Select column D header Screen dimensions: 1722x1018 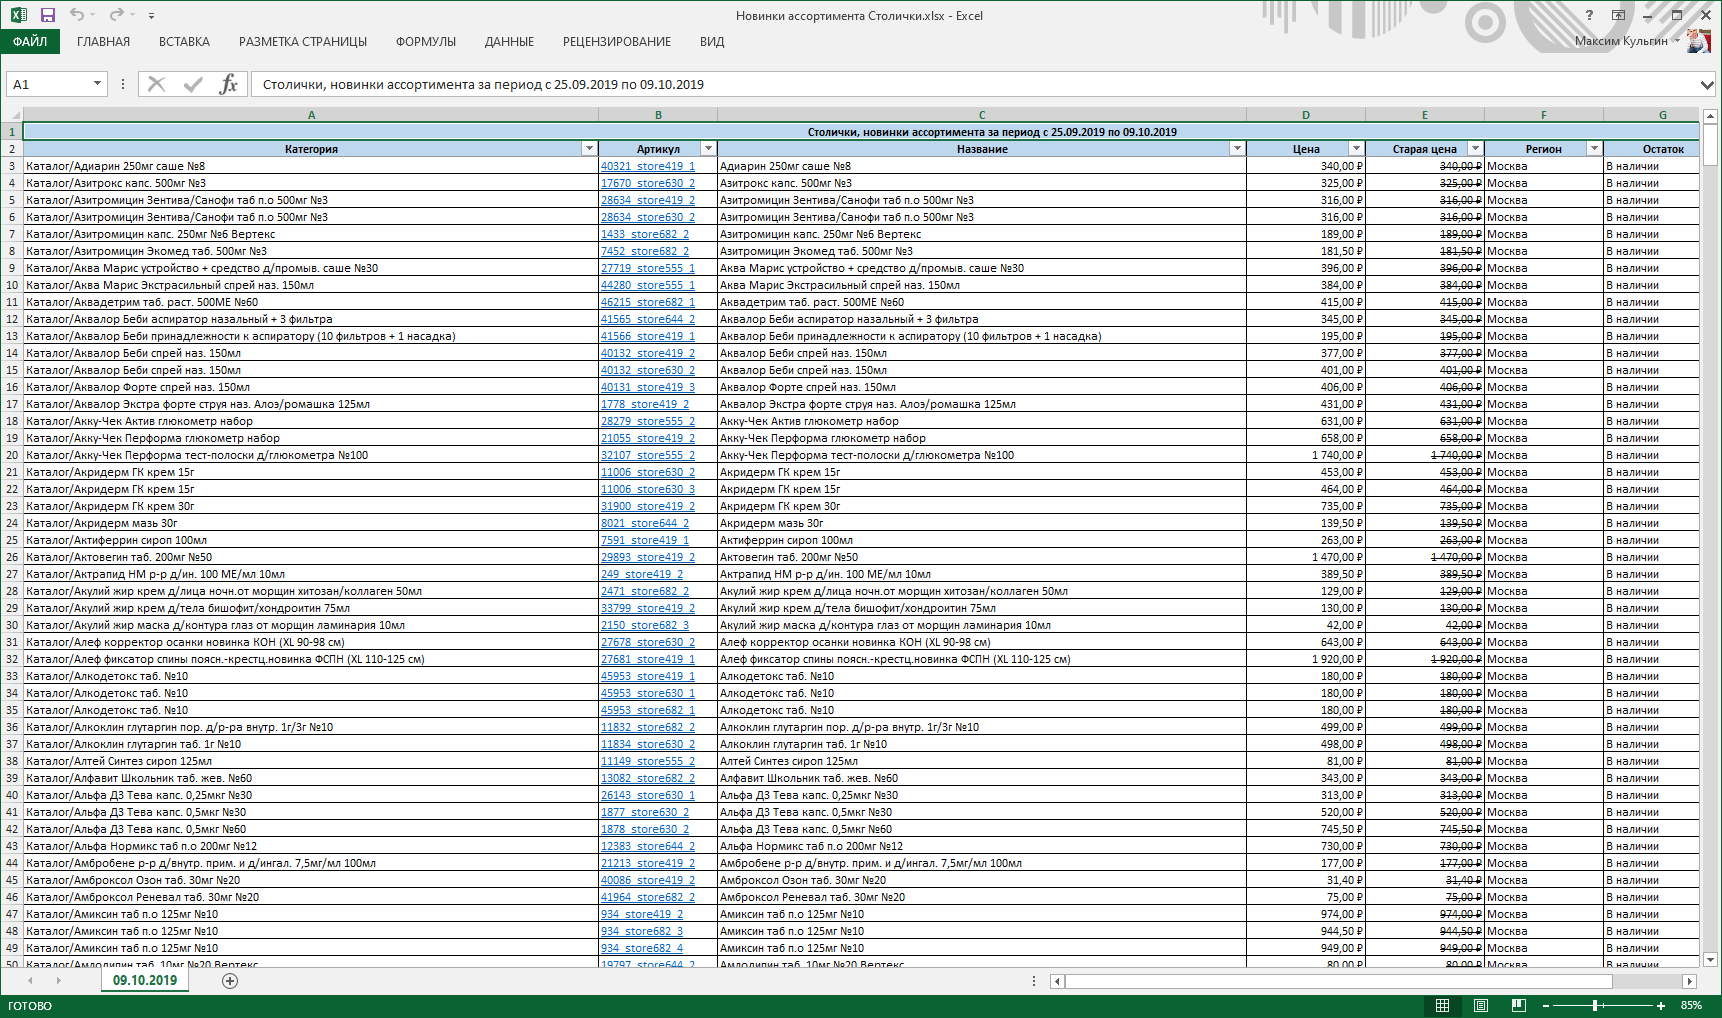[1306, 115]
